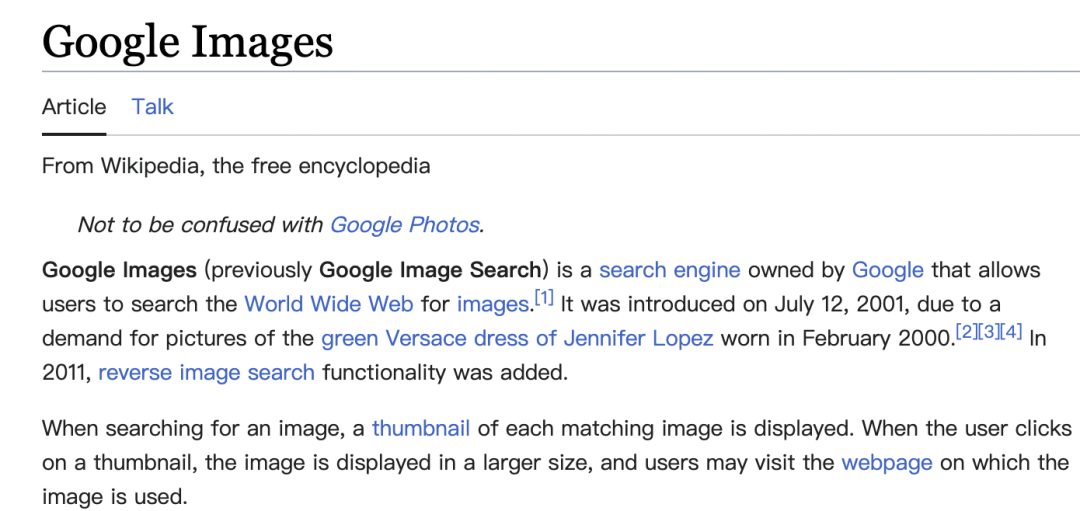Open the reverse image search link
Image resolution: width=1080 pixels, height=511 pixels.
coord(207,373)
